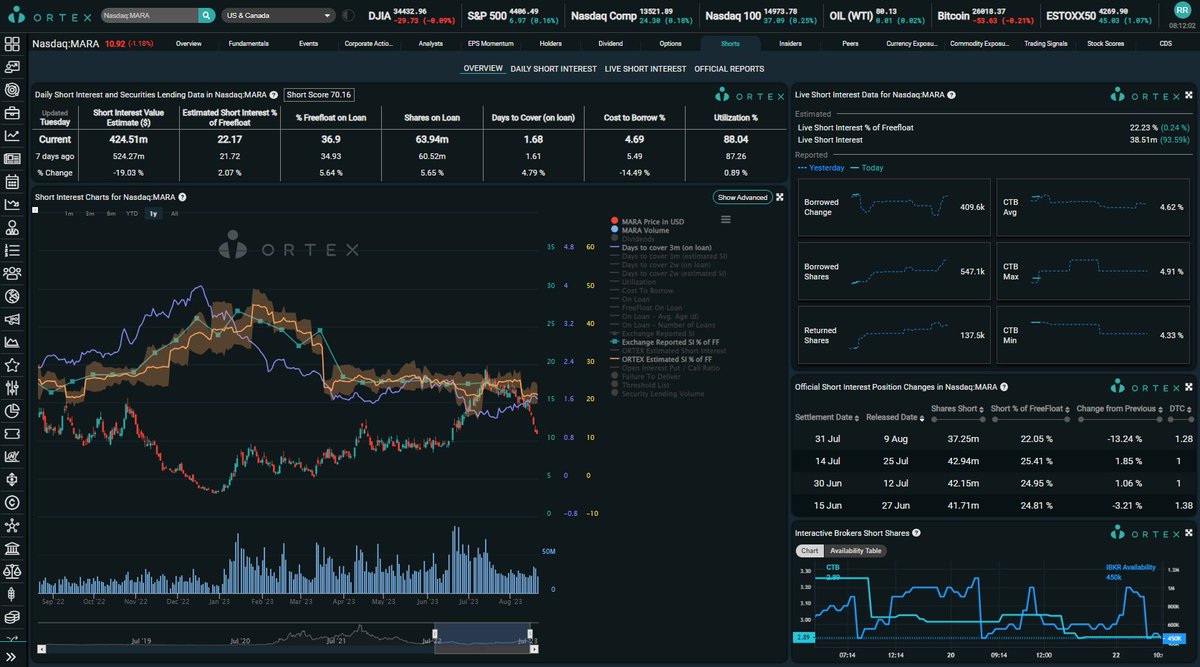The image size is (1200, 667).
Task: Focus the Nasdaq:MARA ticker search field
Action: pos(148,16)
